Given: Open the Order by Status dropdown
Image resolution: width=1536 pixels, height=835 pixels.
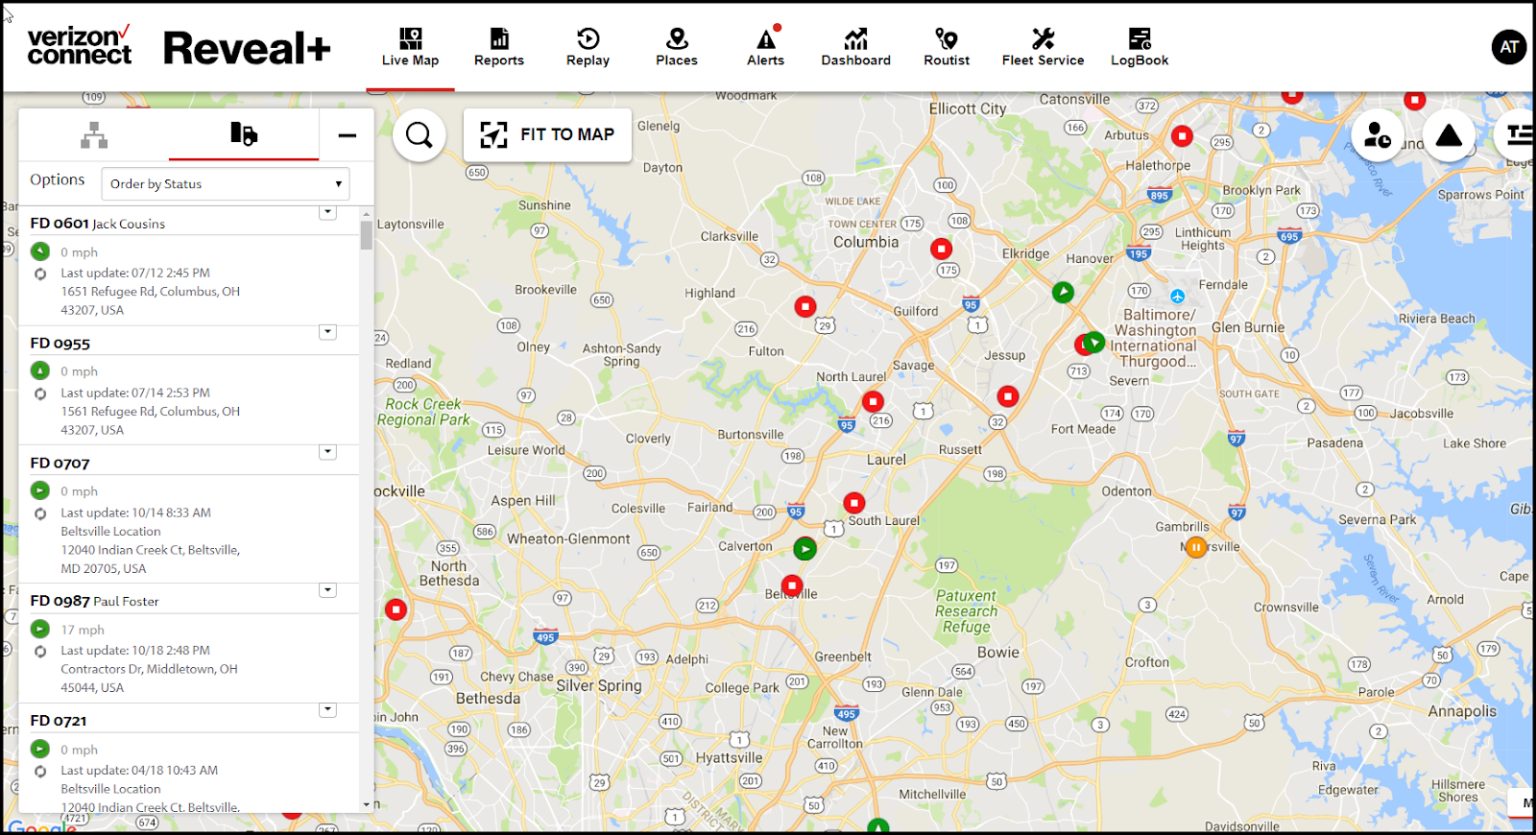Looking at the screenshot, I should [x=225, y=184].
